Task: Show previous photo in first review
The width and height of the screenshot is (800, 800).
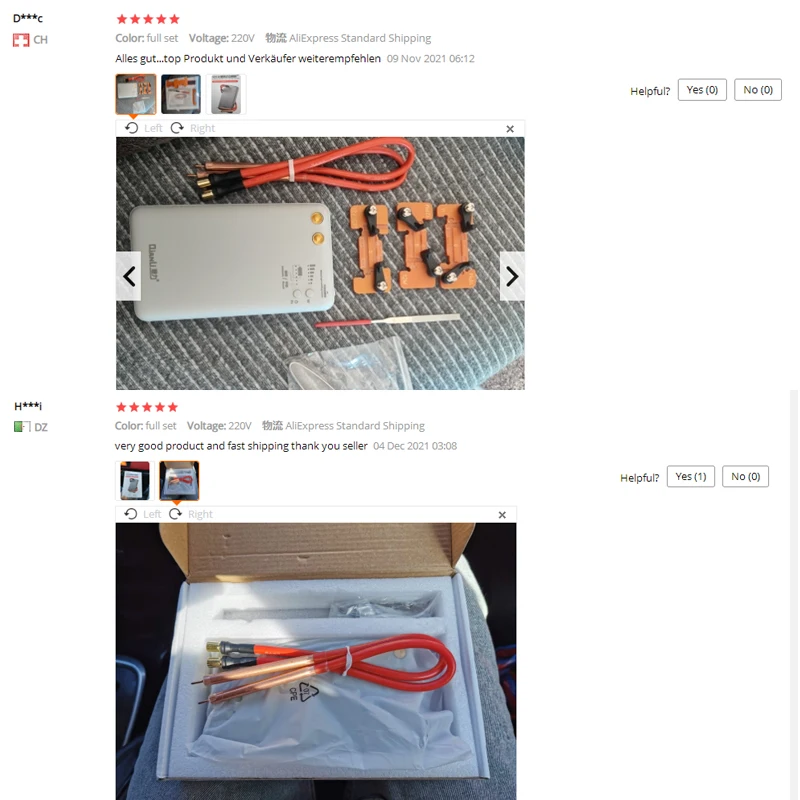Action: tap(129, 276)
